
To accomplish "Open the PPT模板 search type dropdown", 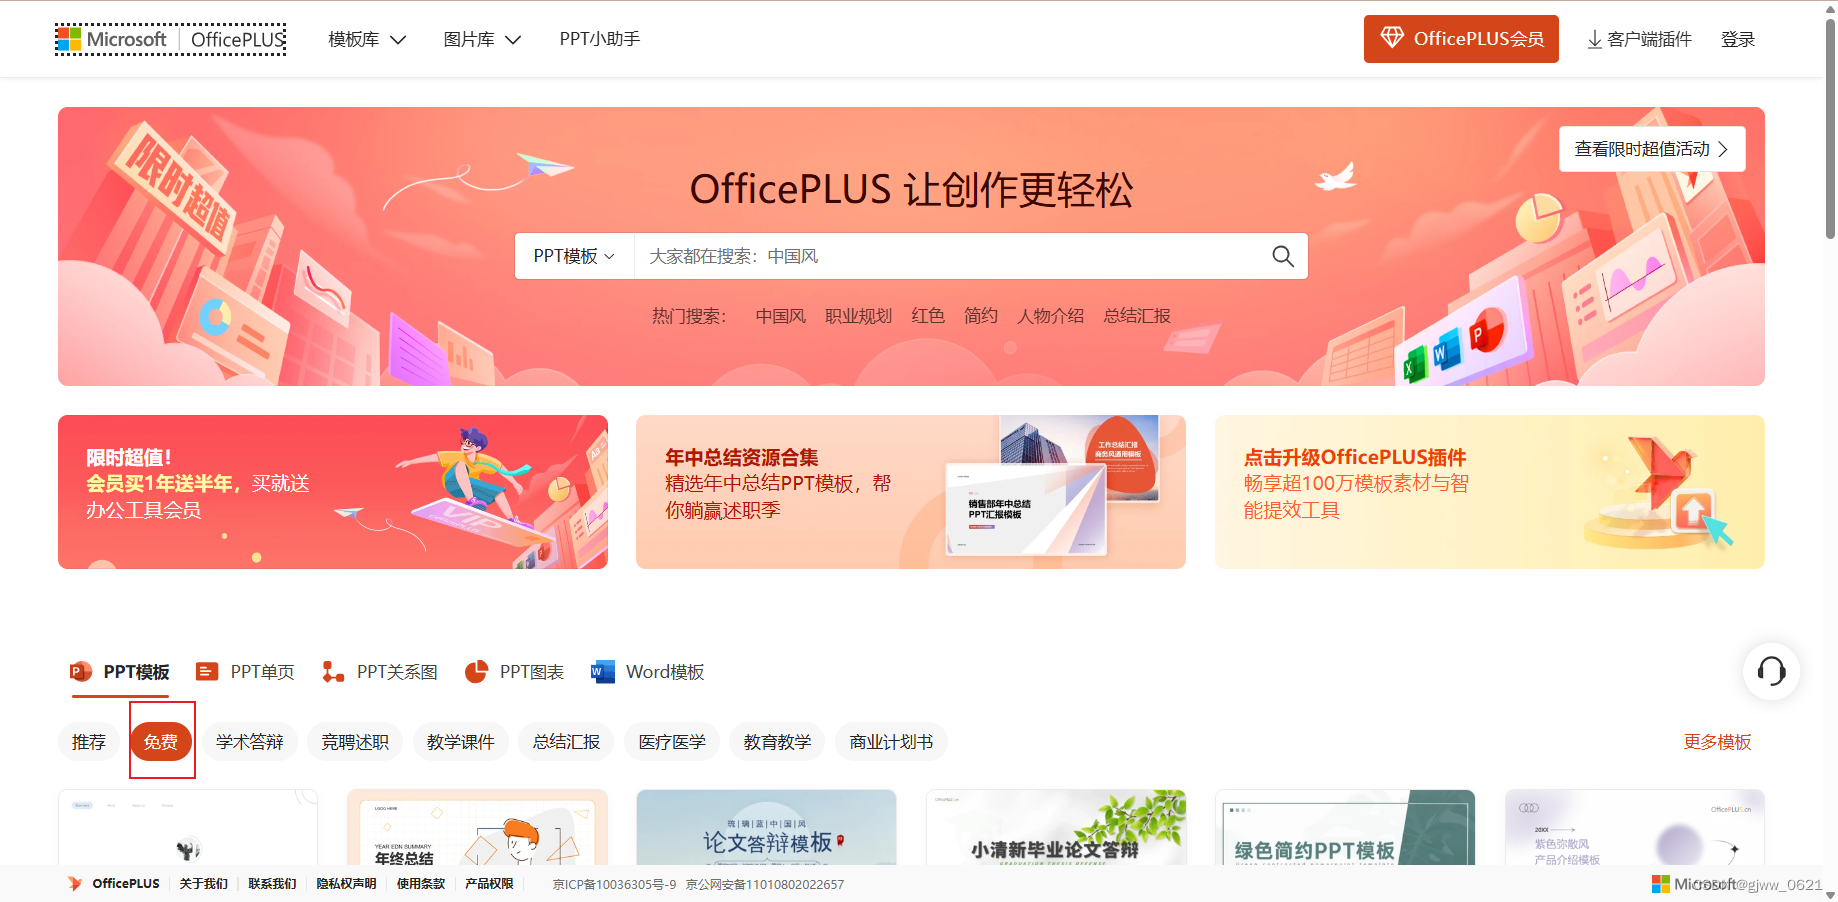I will click(573, 256).
